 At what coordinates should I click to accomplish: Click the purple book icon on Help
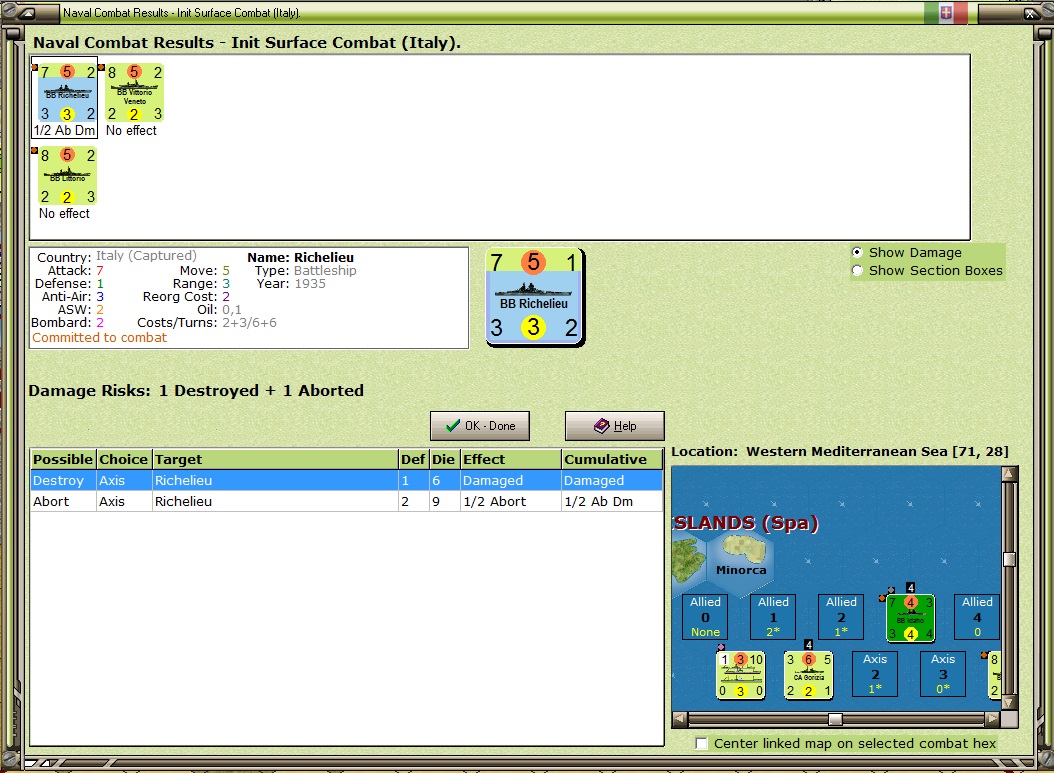coord(602,425)
